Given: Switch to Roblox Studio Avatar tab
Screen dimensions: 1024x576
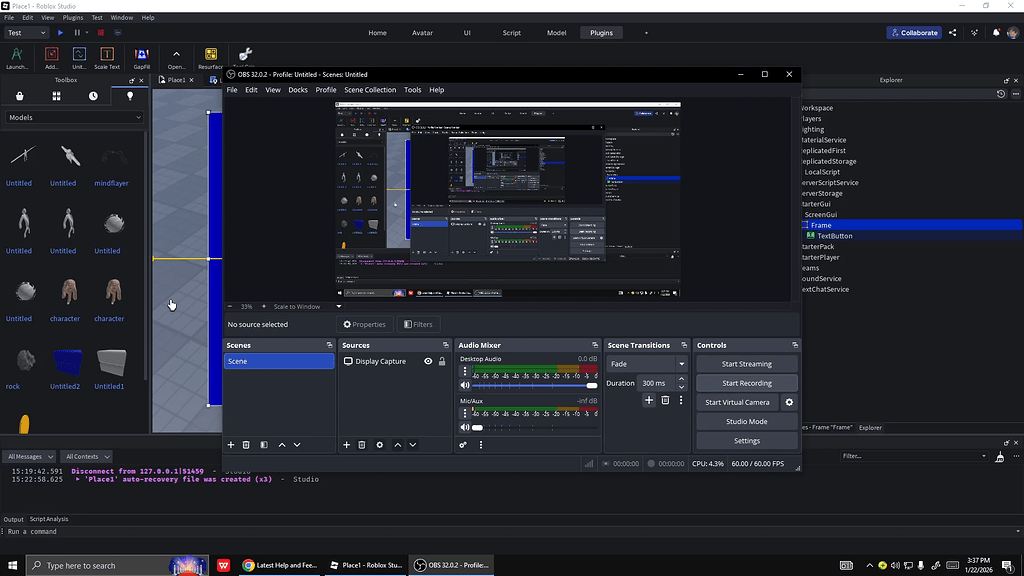Looking at the screenshot, I should tap(422, 33).
